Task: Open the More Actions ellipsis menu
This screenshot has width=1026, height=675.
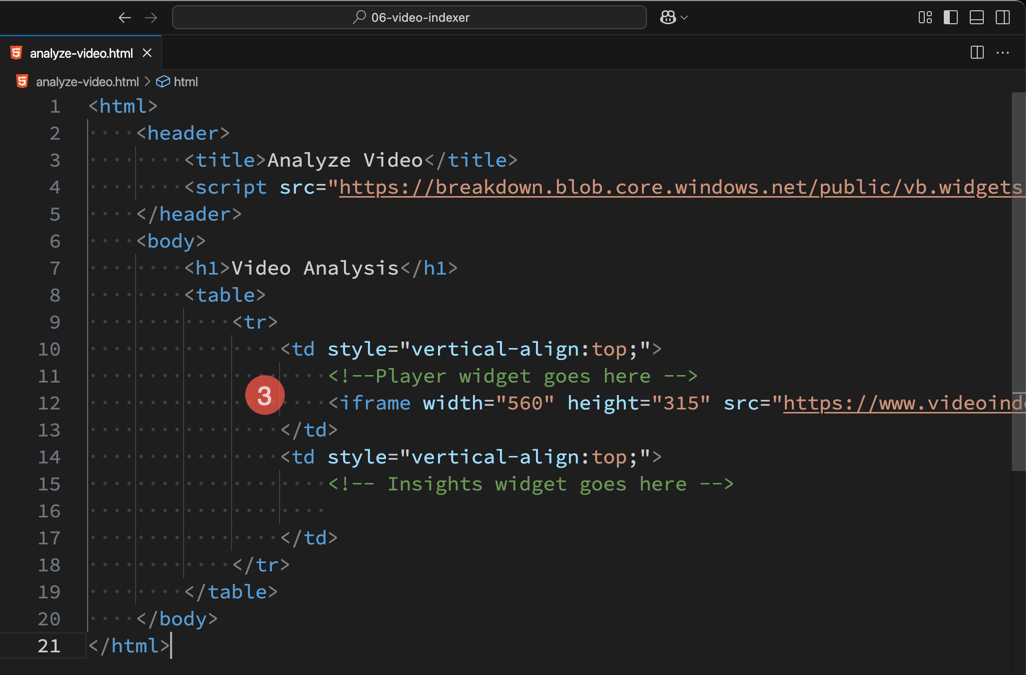Action: (x=1002, y=52)
